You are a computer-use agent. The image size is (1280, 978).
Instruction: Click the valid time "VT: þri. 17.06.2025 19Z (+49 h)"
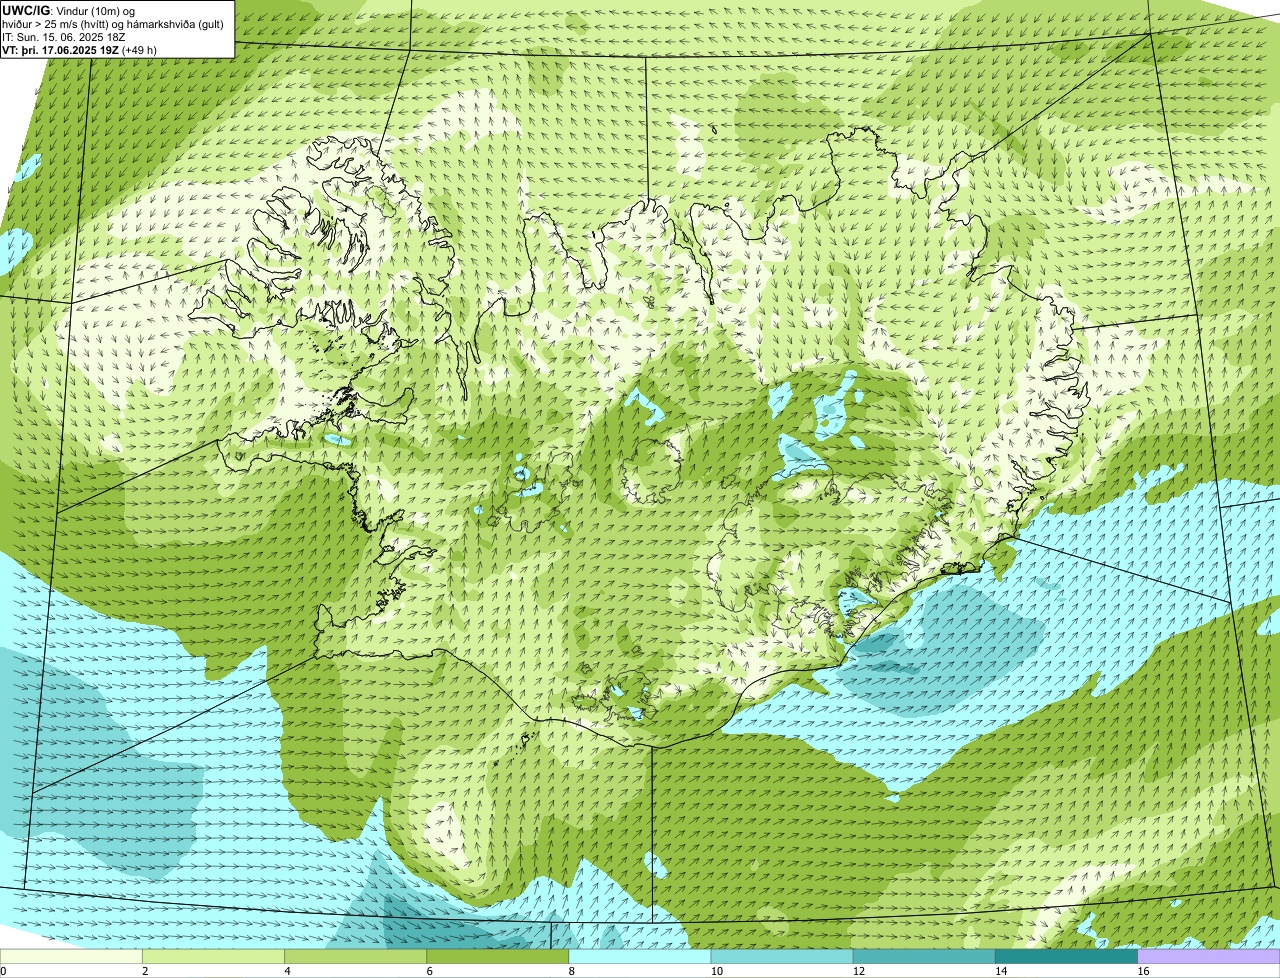point(80,50)
